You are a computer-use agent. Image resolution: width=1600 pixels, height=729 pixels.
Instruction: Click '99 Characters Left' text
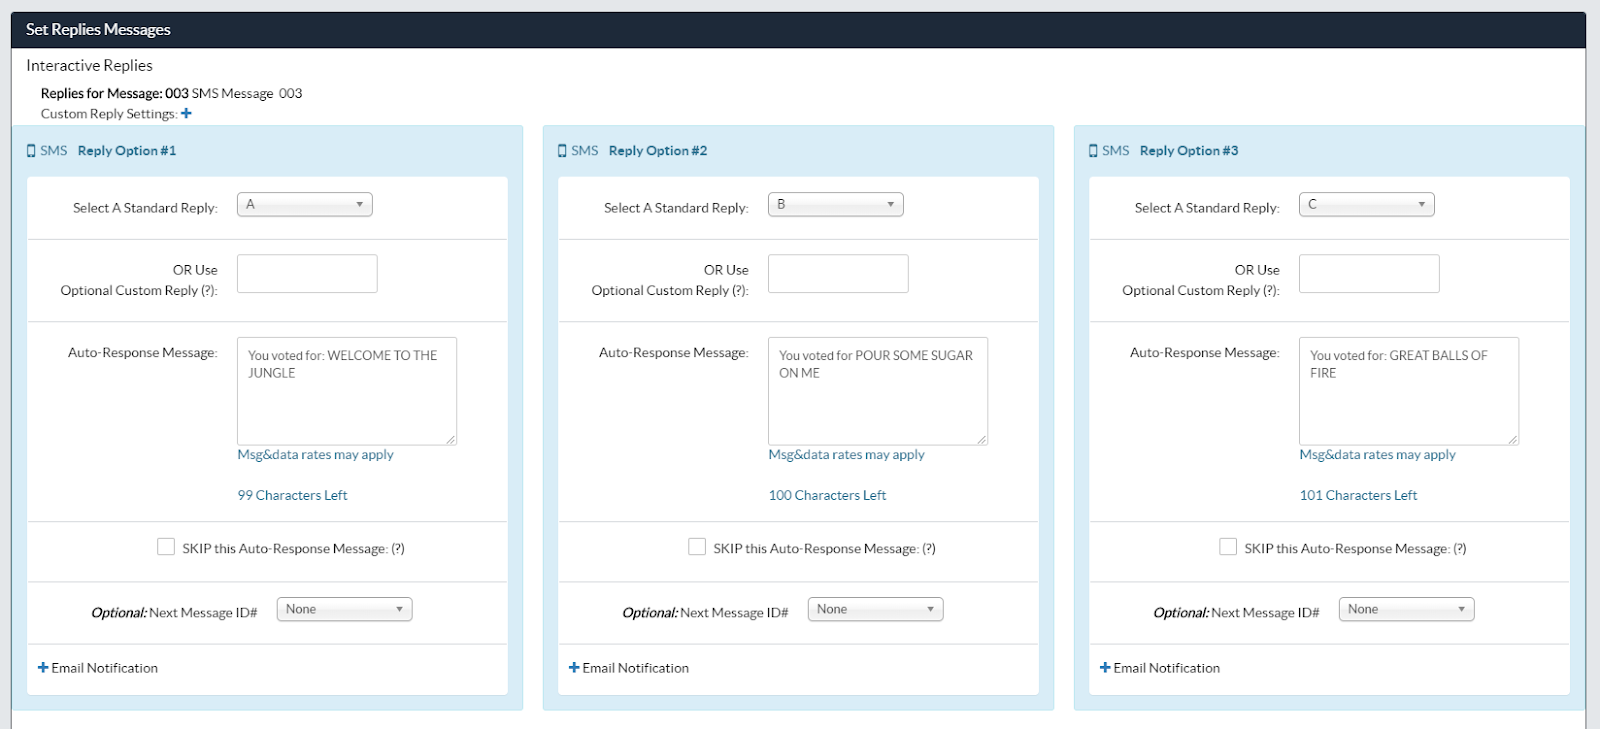coord(293,495)
